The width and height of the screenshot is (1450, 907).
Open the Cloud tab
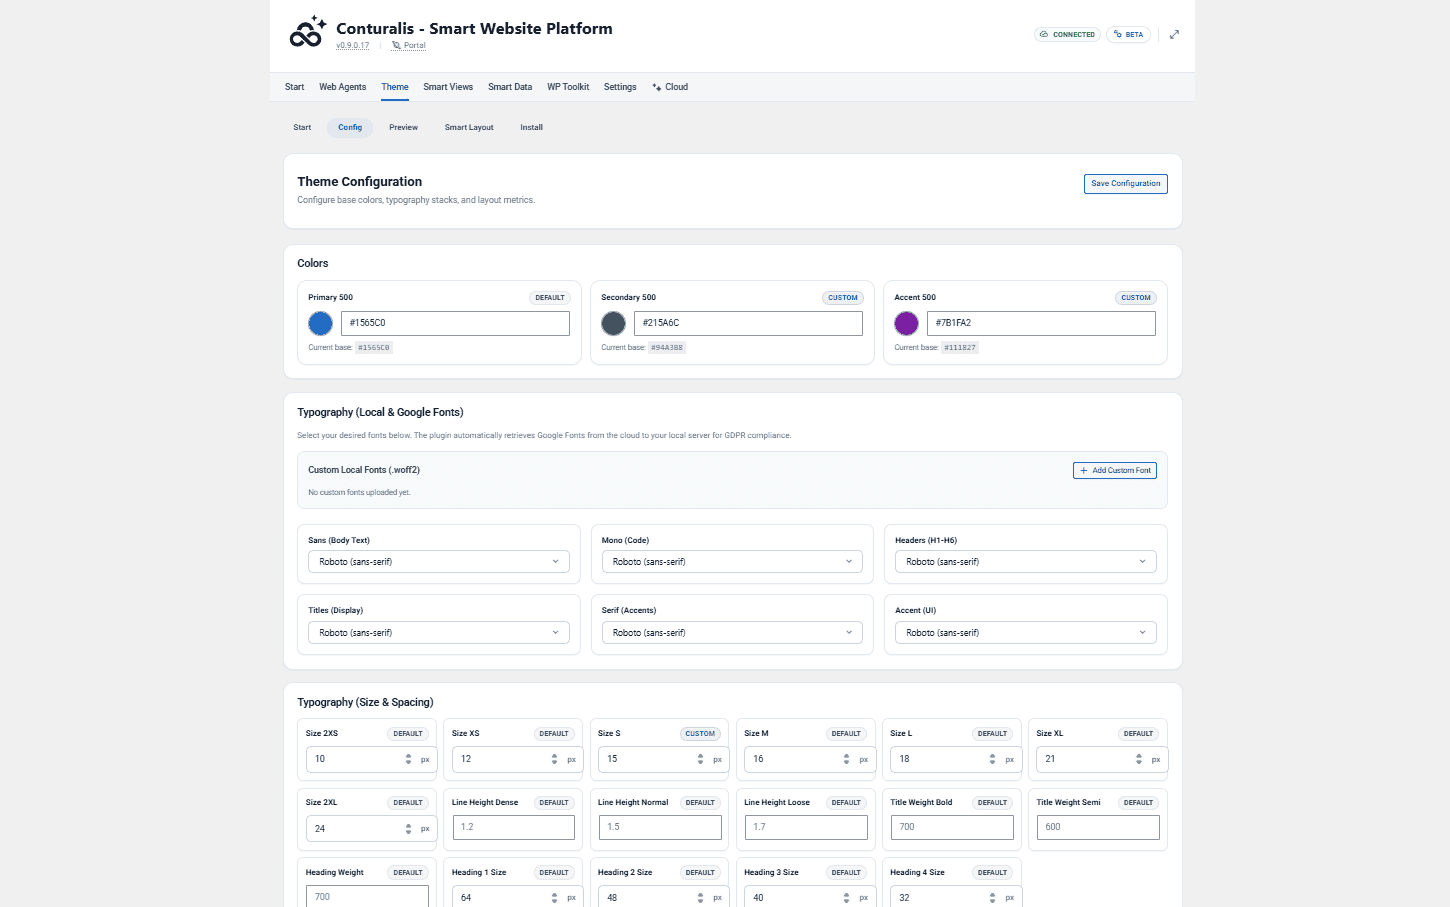670,87
